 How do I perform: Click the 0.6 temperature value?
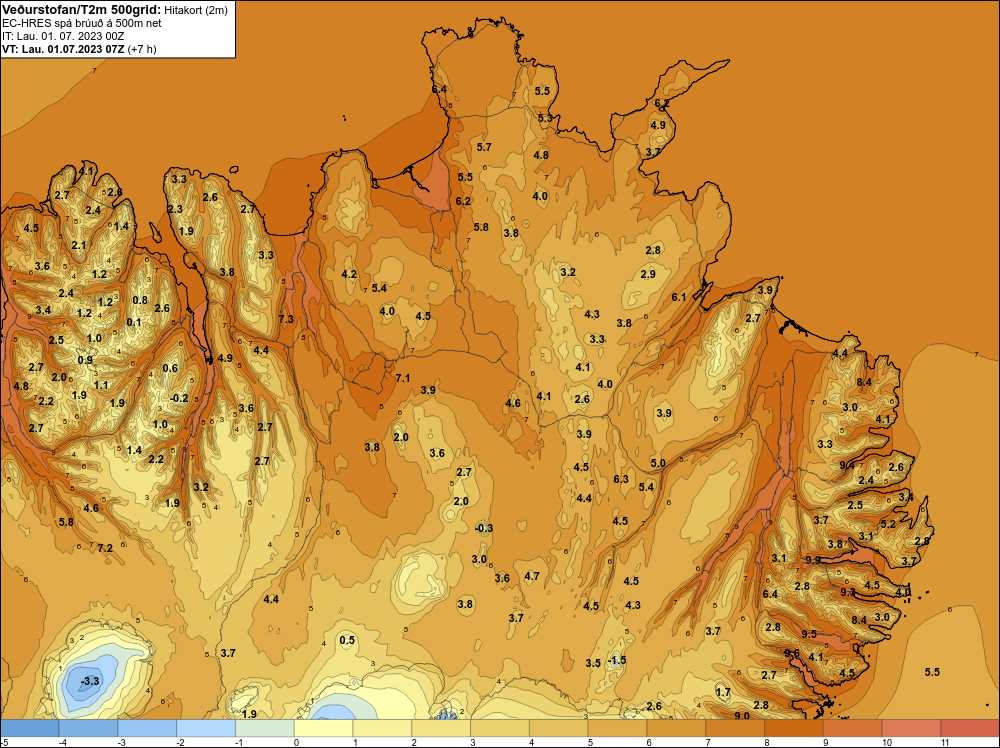tap(170, 368)
